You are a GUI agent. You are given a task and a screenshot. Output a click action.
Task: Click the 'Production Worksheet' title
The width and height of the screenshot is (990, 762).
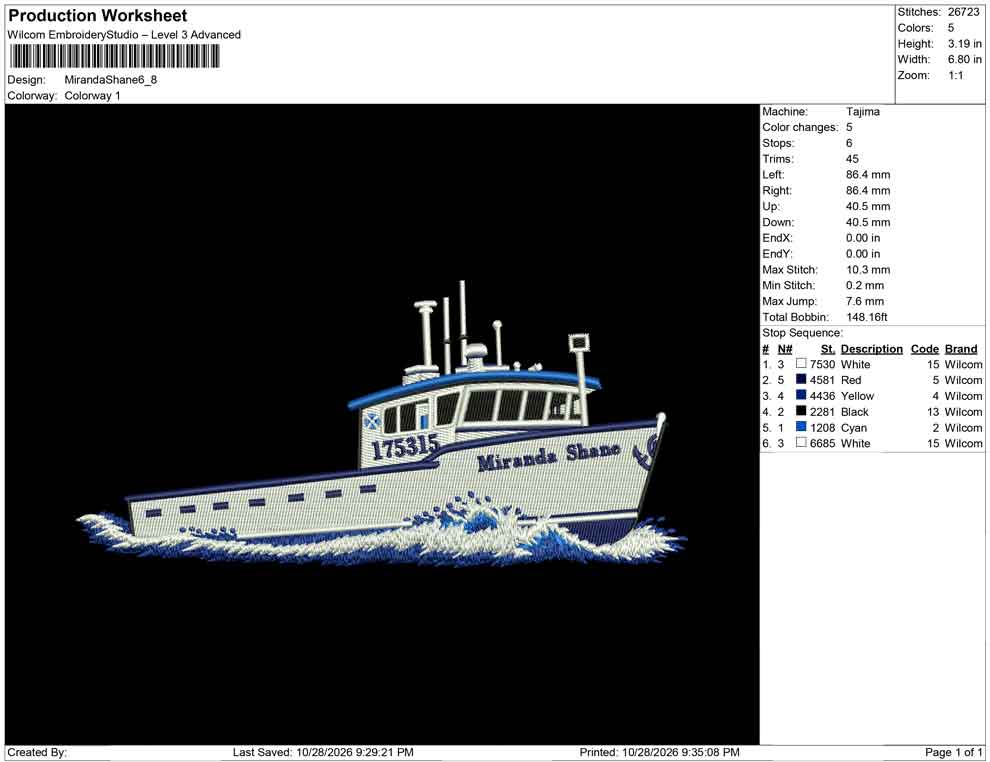tap(98, 16)
